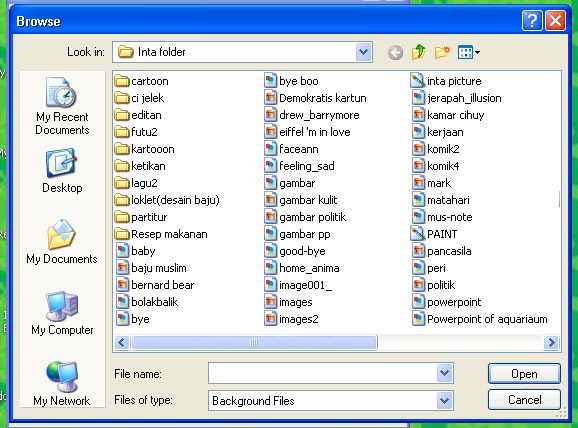The image size is (578, 428).
Task: Select the PAINT file
Action: [434, 234]
